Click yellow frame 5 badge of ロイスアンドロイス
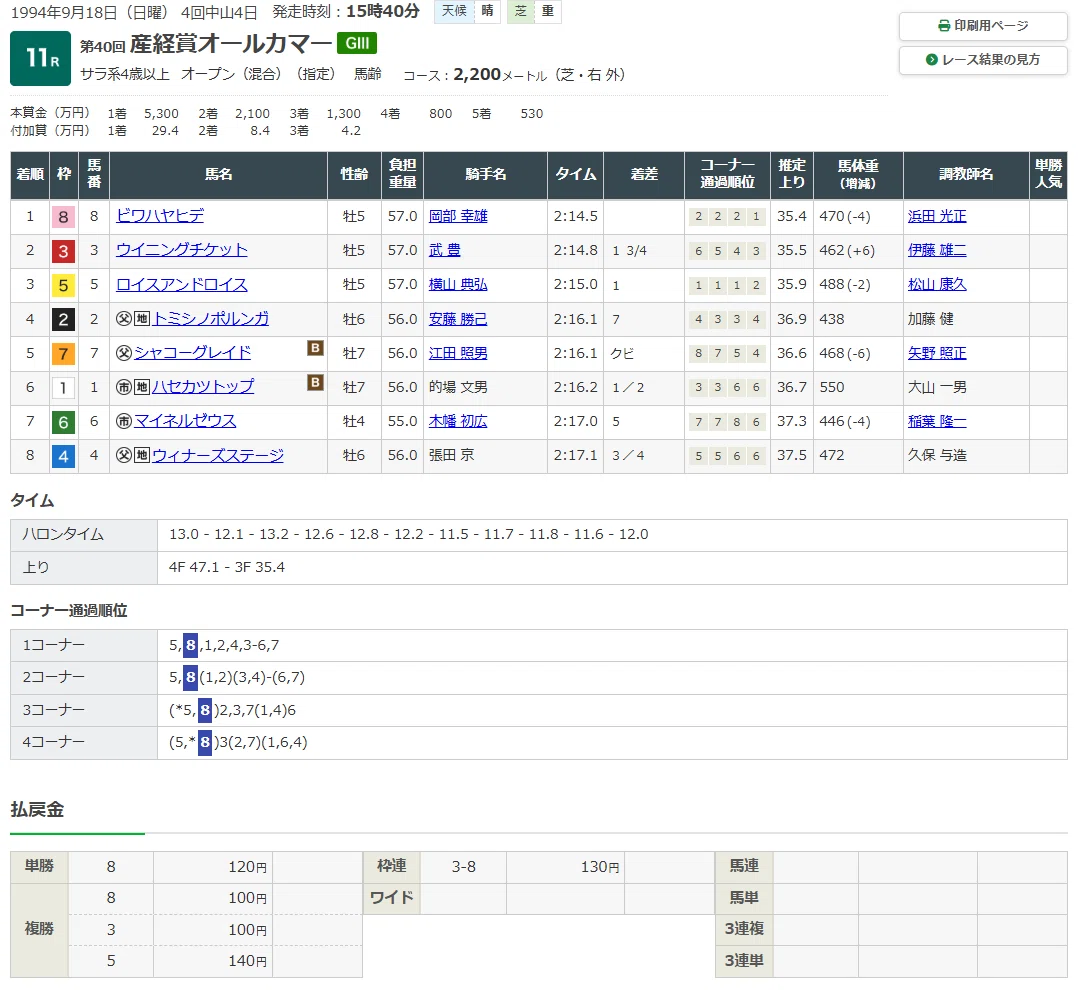This screenshot has width=1081, height=990. coord(63,285)
